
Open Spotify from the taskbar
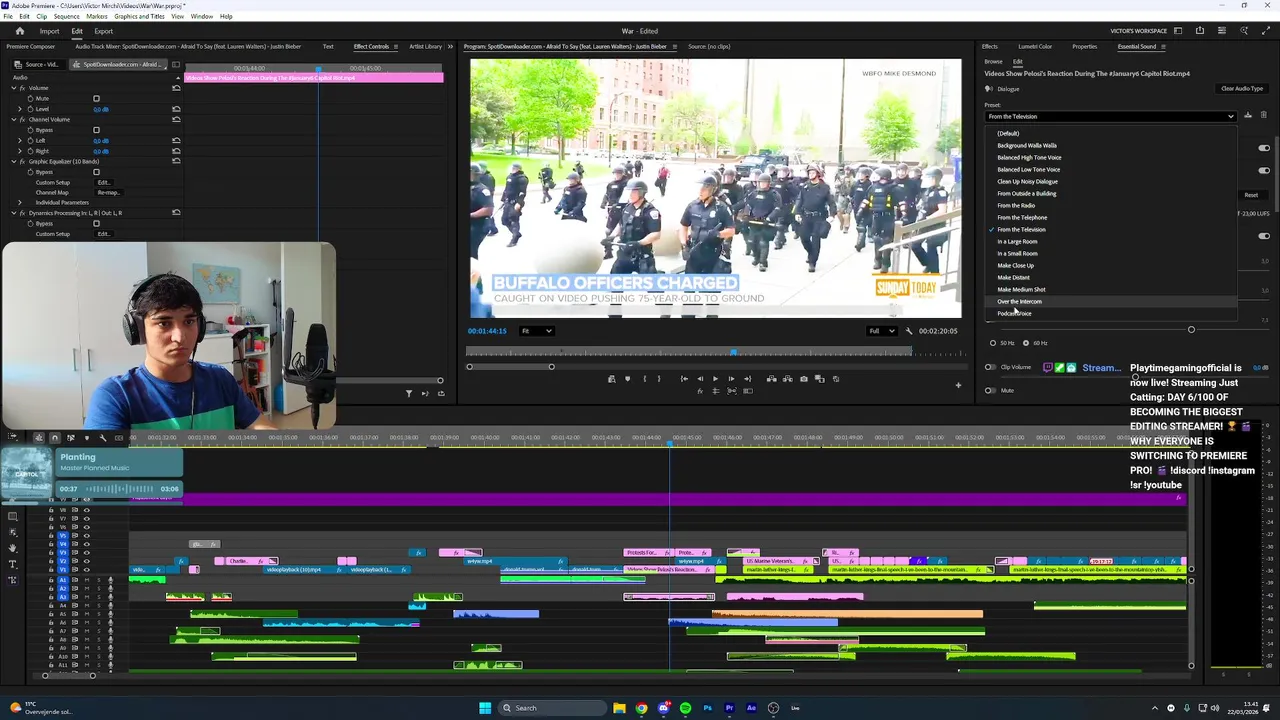pos(685,708)
